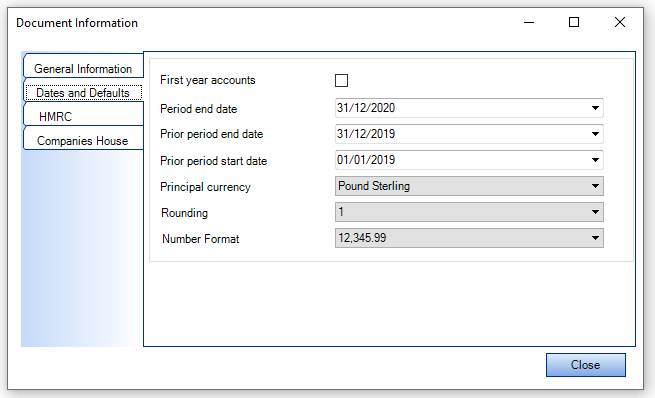Click the First year accounts label
The height and width of the screenshot is (398, 655).
click(208, 80)
